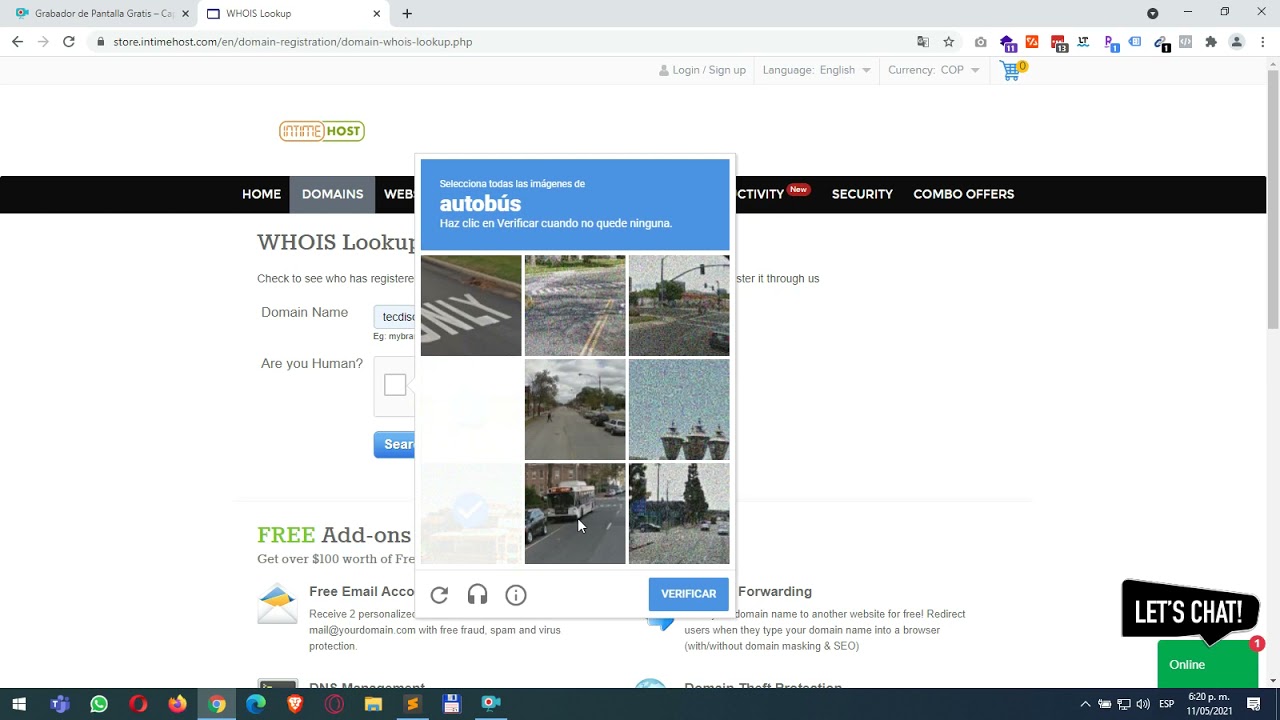Select the captcha tile with street lamp posts
Image resolution: width=1280 pixels, height=720 pixels.
coord(679,409)
